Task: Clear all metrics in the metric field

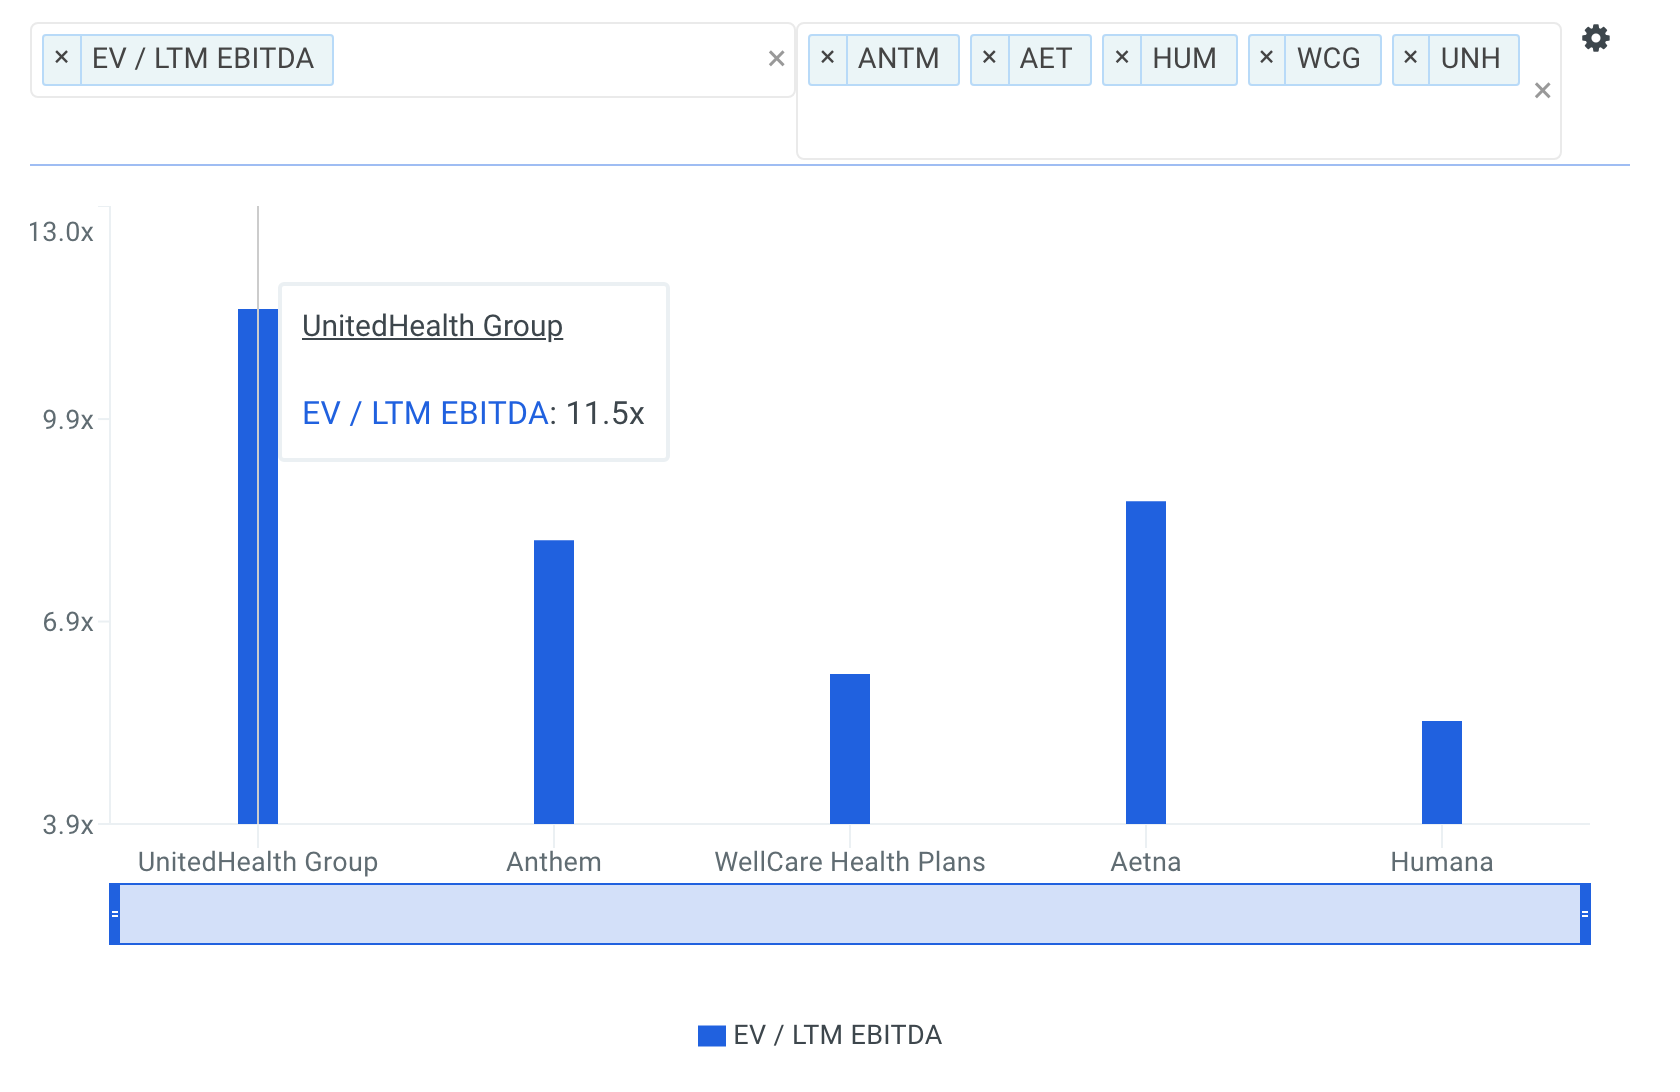Action: click(776, 59)
